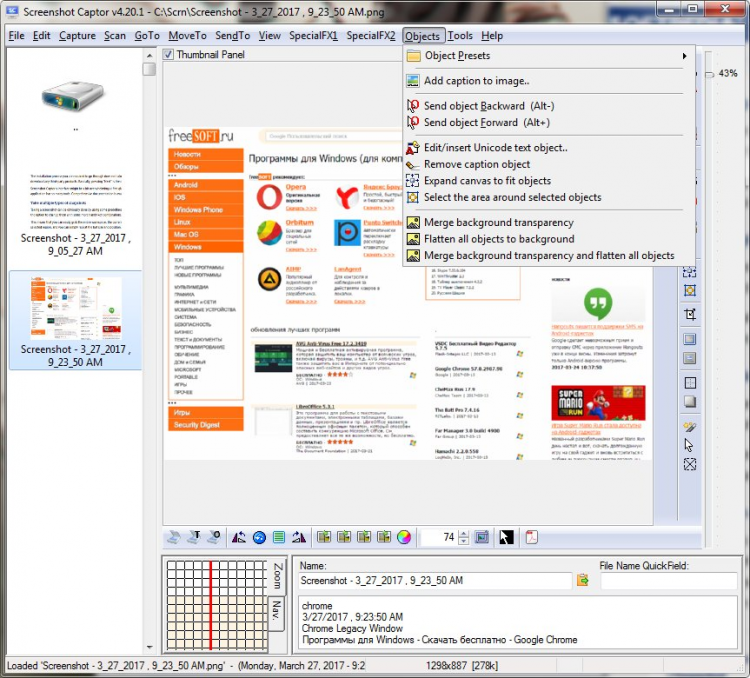The width and height of the screenshot is (750, 678).
Task: Decrease the 74 value with down arrow
Action: [463, 541]
